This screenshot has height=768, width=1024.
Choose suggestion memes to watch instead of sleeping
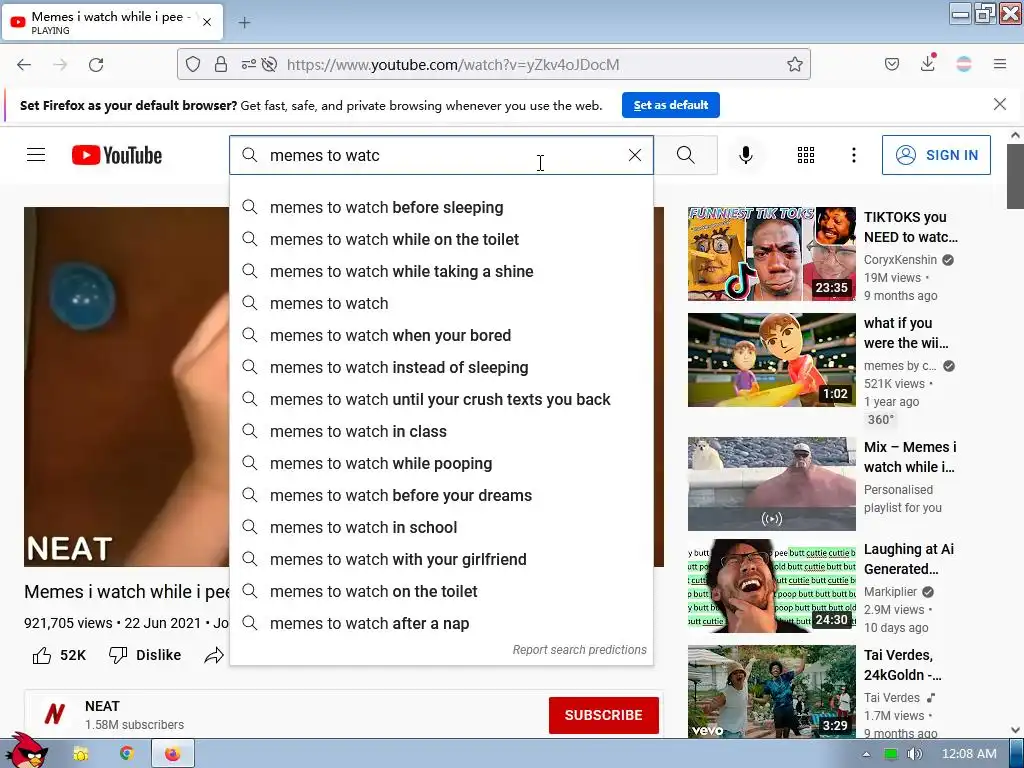tap(441, 367)
